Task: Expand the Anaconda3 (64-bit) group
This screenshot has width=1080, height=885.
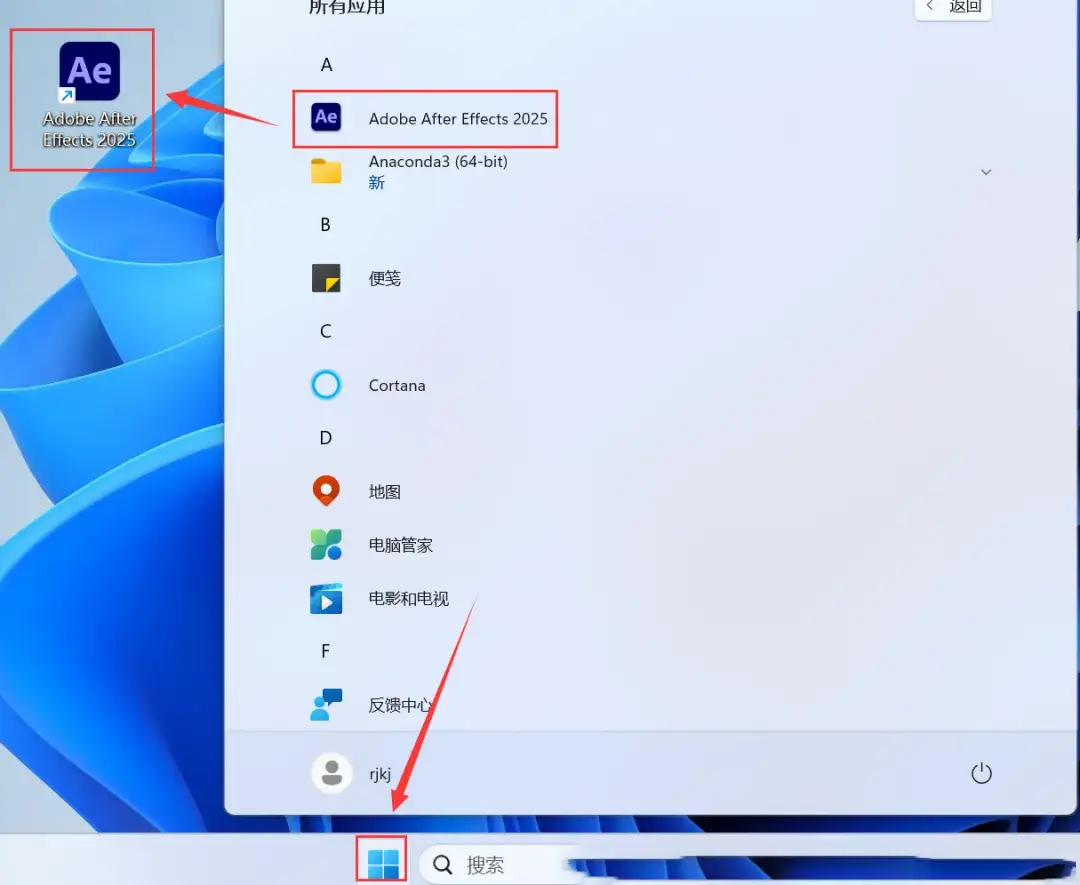Action: point(987,171)
